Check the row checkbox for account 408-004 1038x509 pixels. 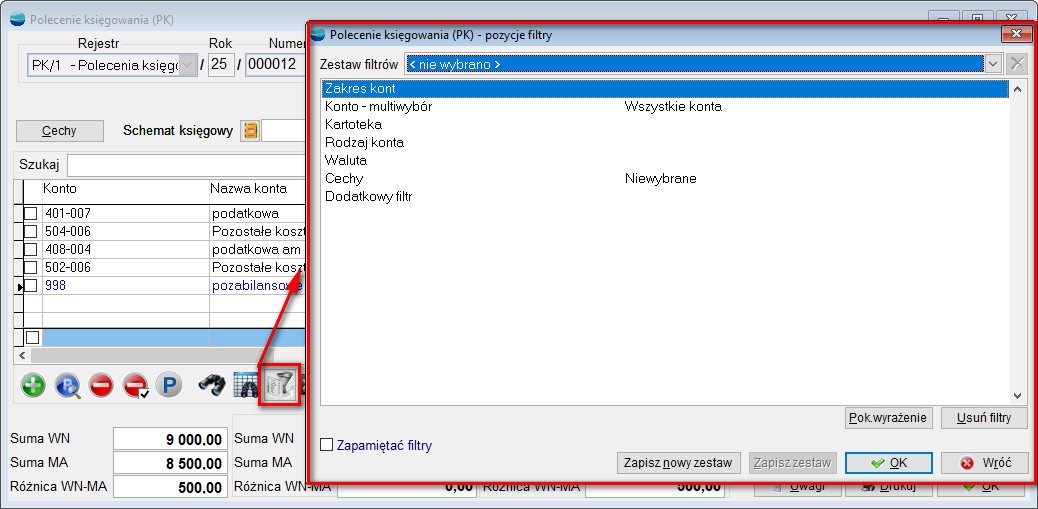pos(31,249)
